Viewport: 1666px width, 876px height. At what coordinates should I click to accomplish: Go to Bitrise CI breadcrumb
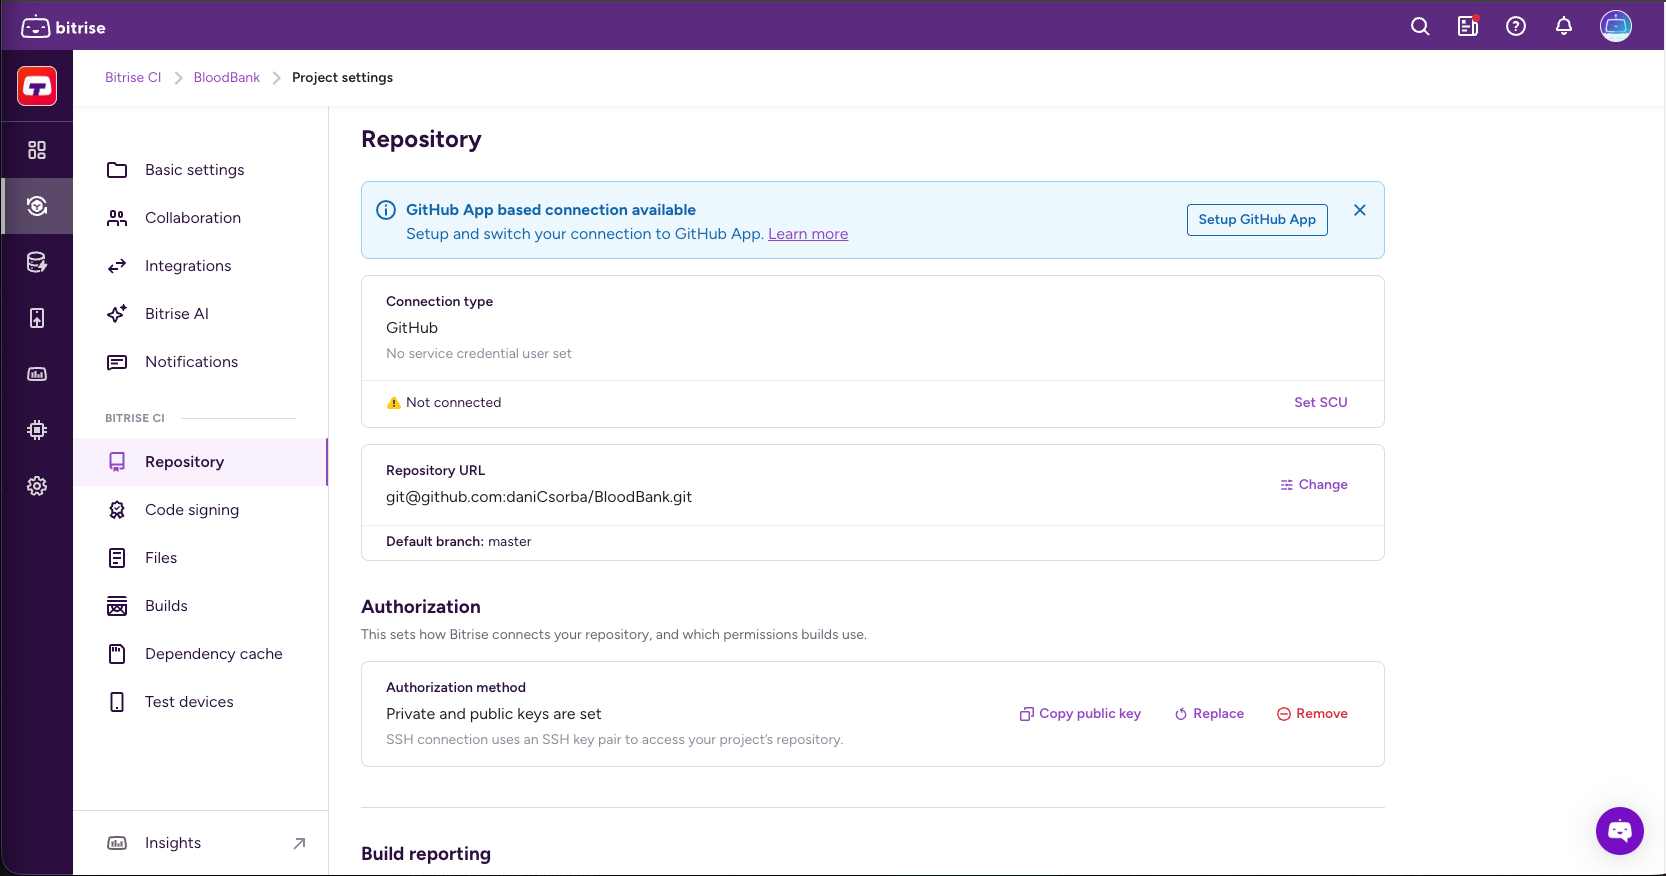tap(133, 78)
